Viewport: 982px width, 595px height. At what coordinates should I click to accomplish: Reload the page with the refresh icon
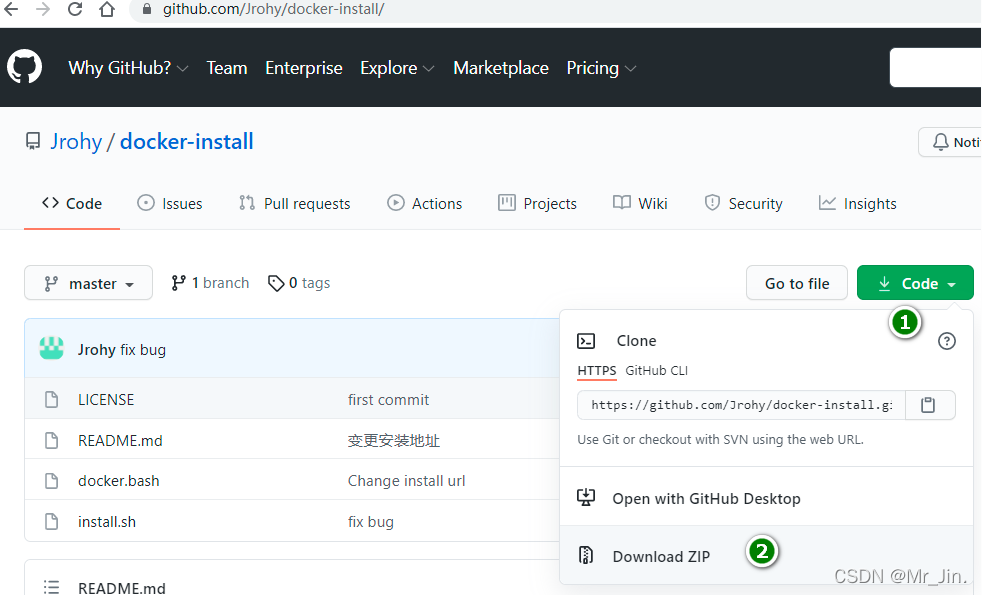75,9
